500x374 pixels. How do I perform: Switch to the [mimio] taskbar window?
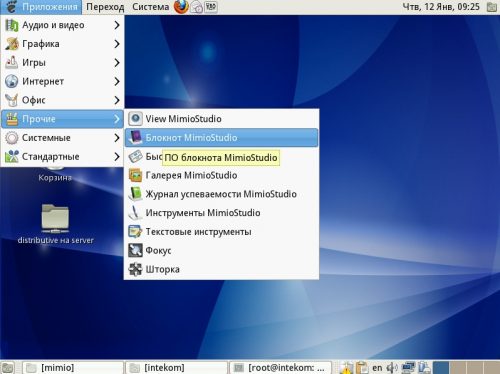click(x=73, y=368)
